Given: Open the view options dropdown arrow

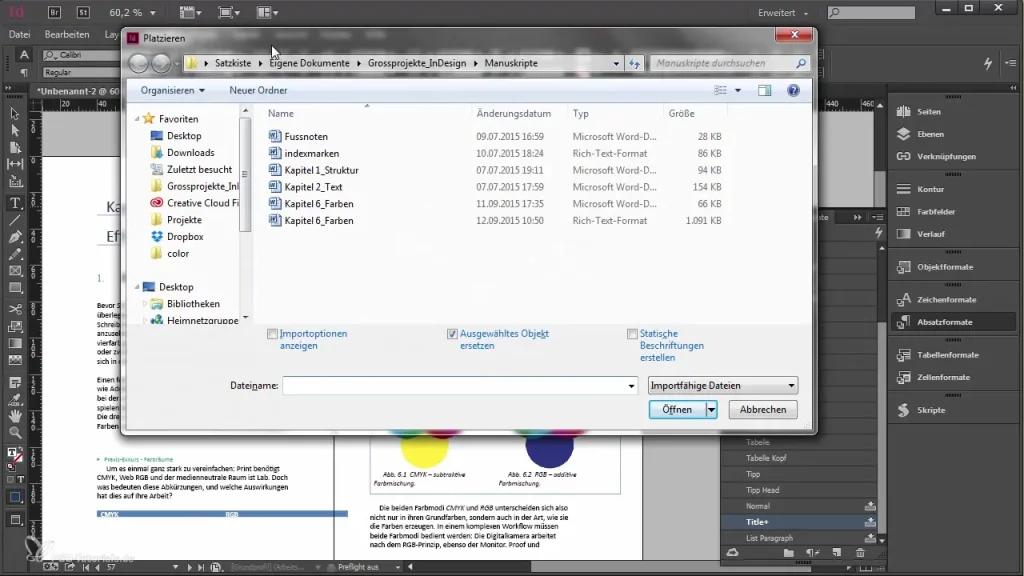Looking at the screenshot, I should pyautogui.click(x=738, y=91).
